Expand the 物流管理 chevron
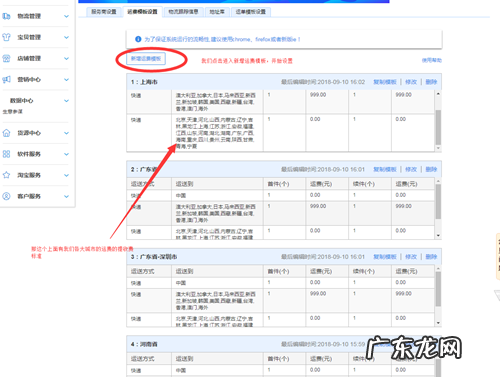500x377 pixels. (x=66, y=16)
